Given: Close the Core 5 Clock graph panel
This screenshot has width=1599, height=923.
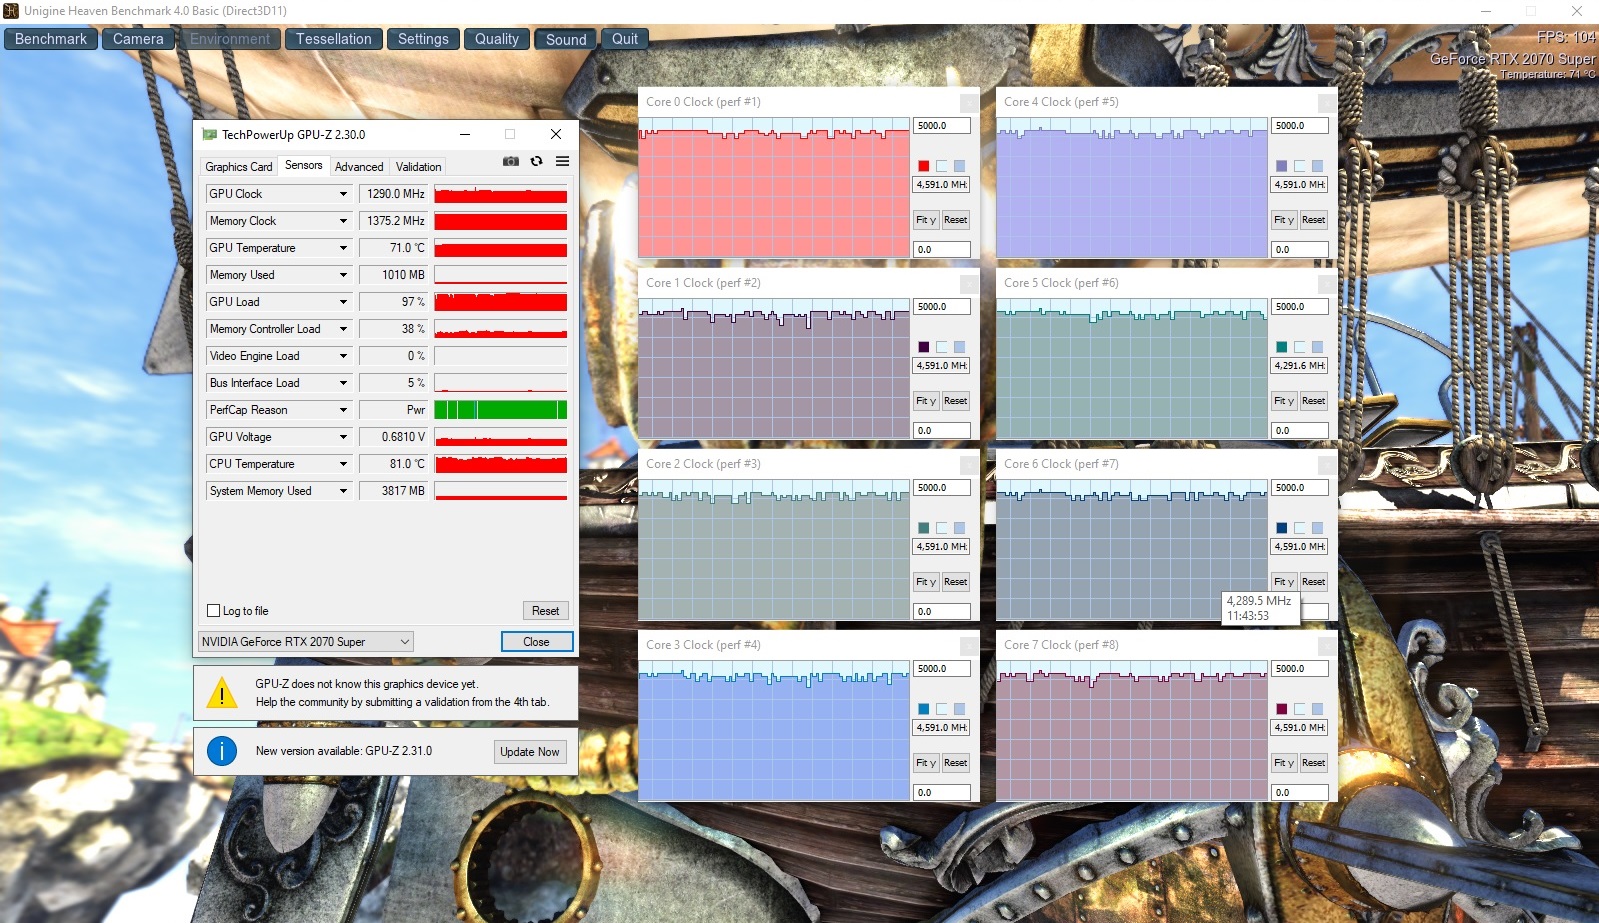Looking at the screenshot, I should (x=1327, y=283).
